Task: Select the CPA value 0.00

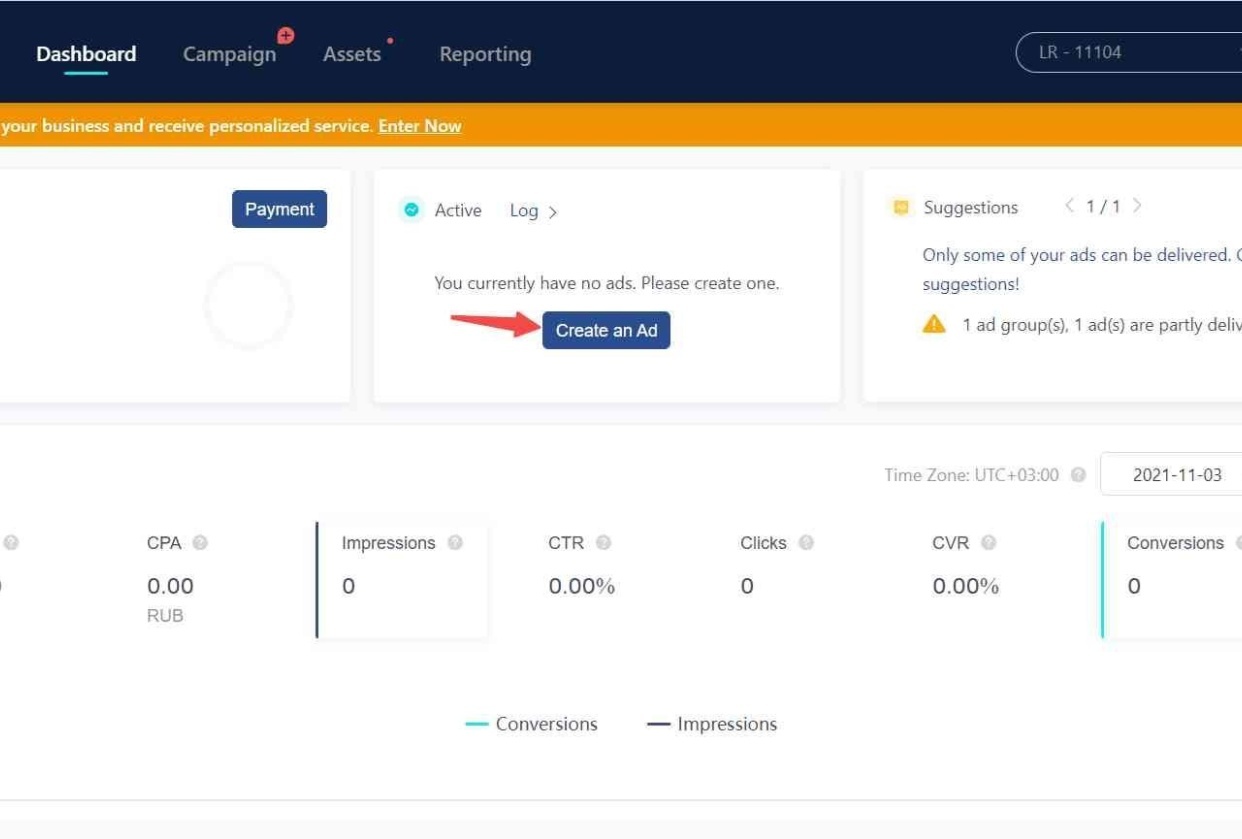Action: point(170,586)
